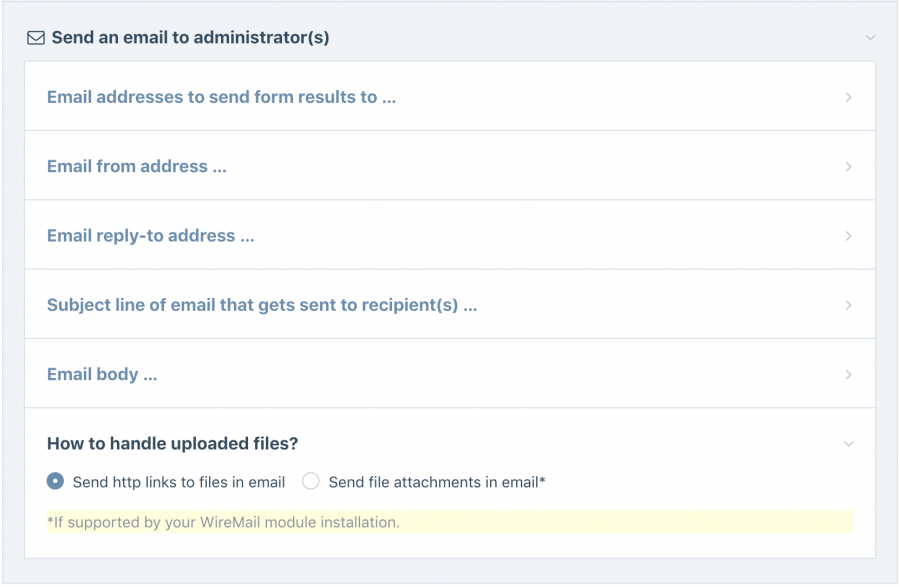
Task: Expand the Email from address field
Action: tap(450, 166)
